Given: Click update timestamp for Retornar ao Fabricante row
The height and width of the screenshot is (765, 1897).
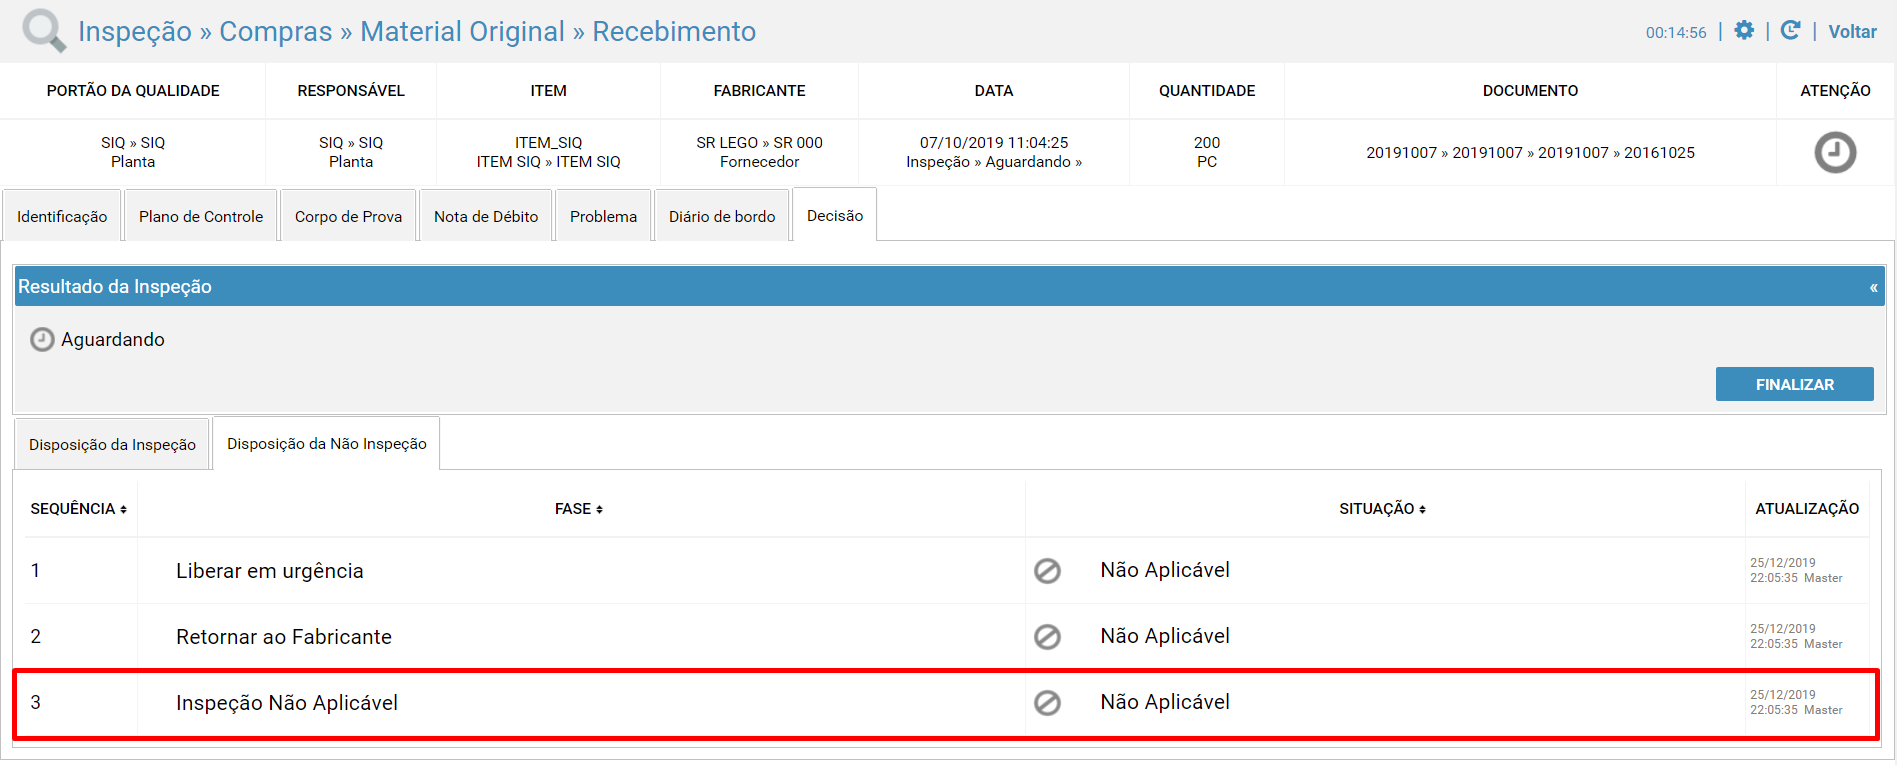Looking at the screenshot, I should (1796, 636).
